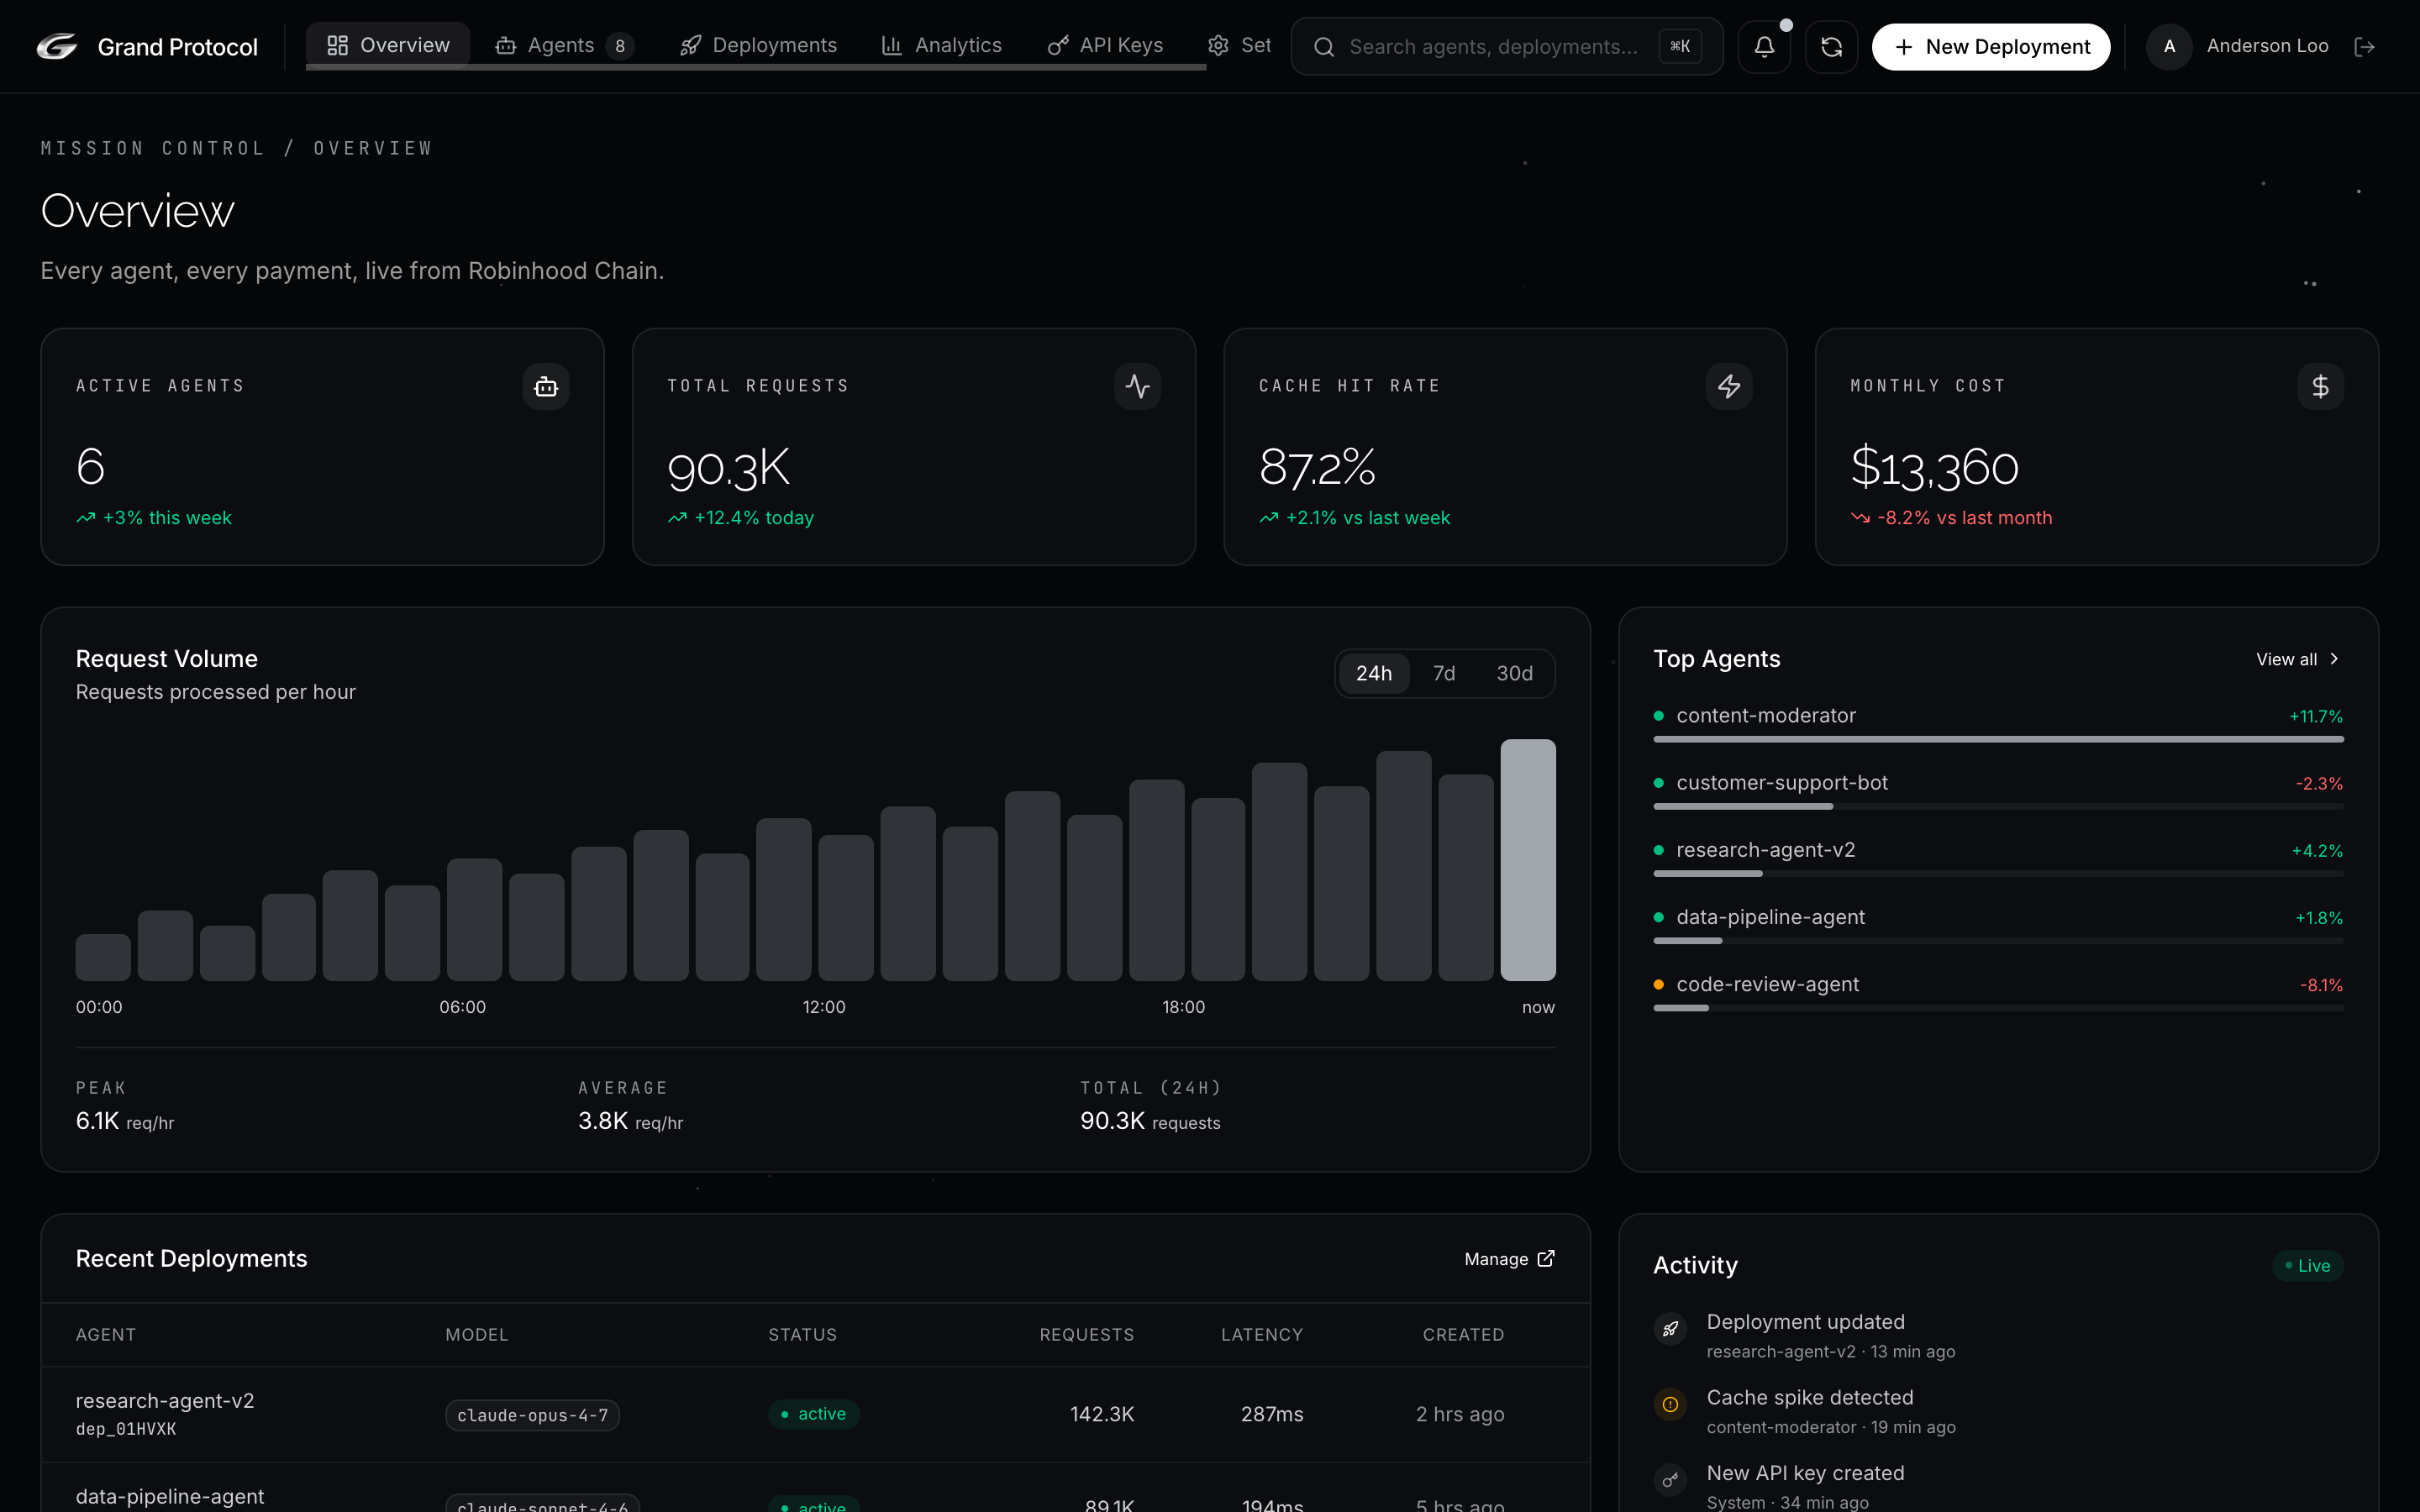Switch to the Overview tab
2420x1512 pixels.
388,45
